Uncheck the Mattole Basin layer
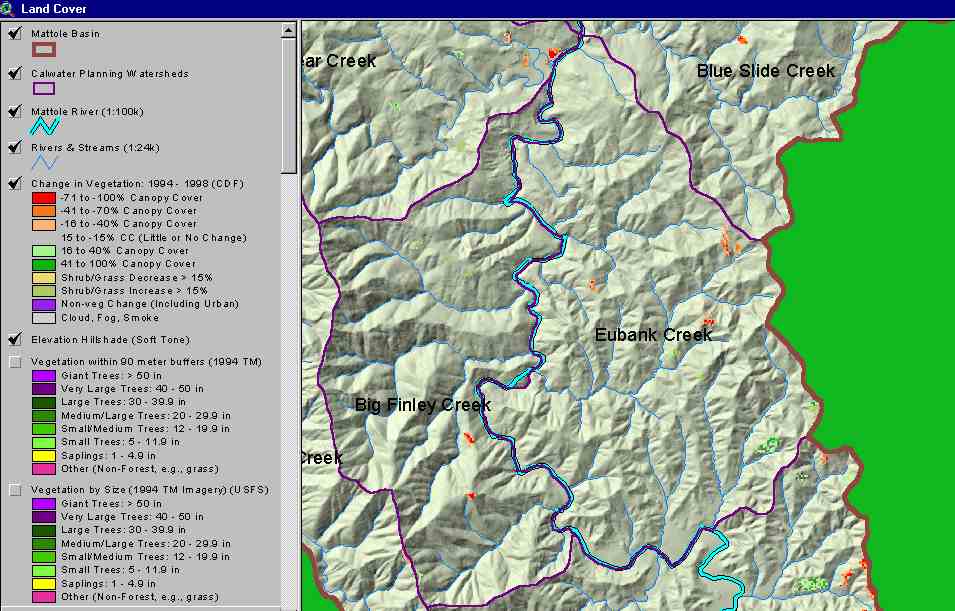This screenshot has width=955, height=611. 15,33
